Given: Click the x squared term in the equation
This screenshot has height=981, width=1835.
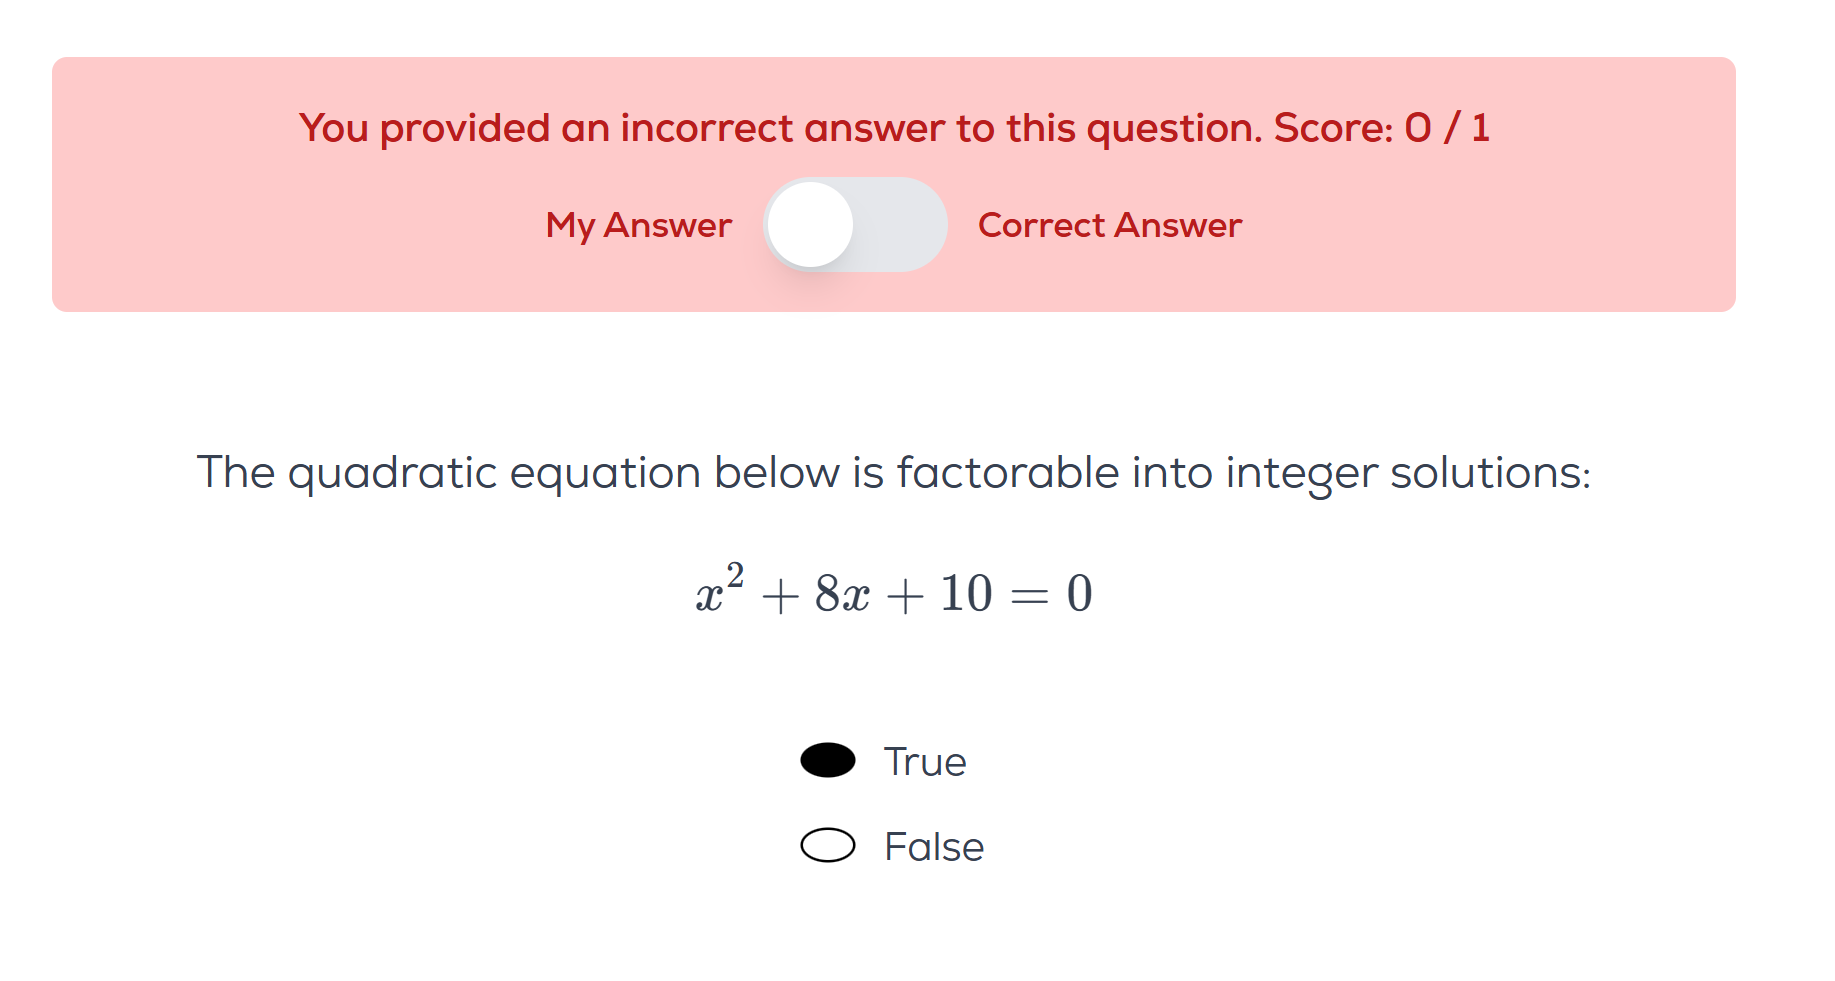Looking at the screenshot, I should point(718,592).
